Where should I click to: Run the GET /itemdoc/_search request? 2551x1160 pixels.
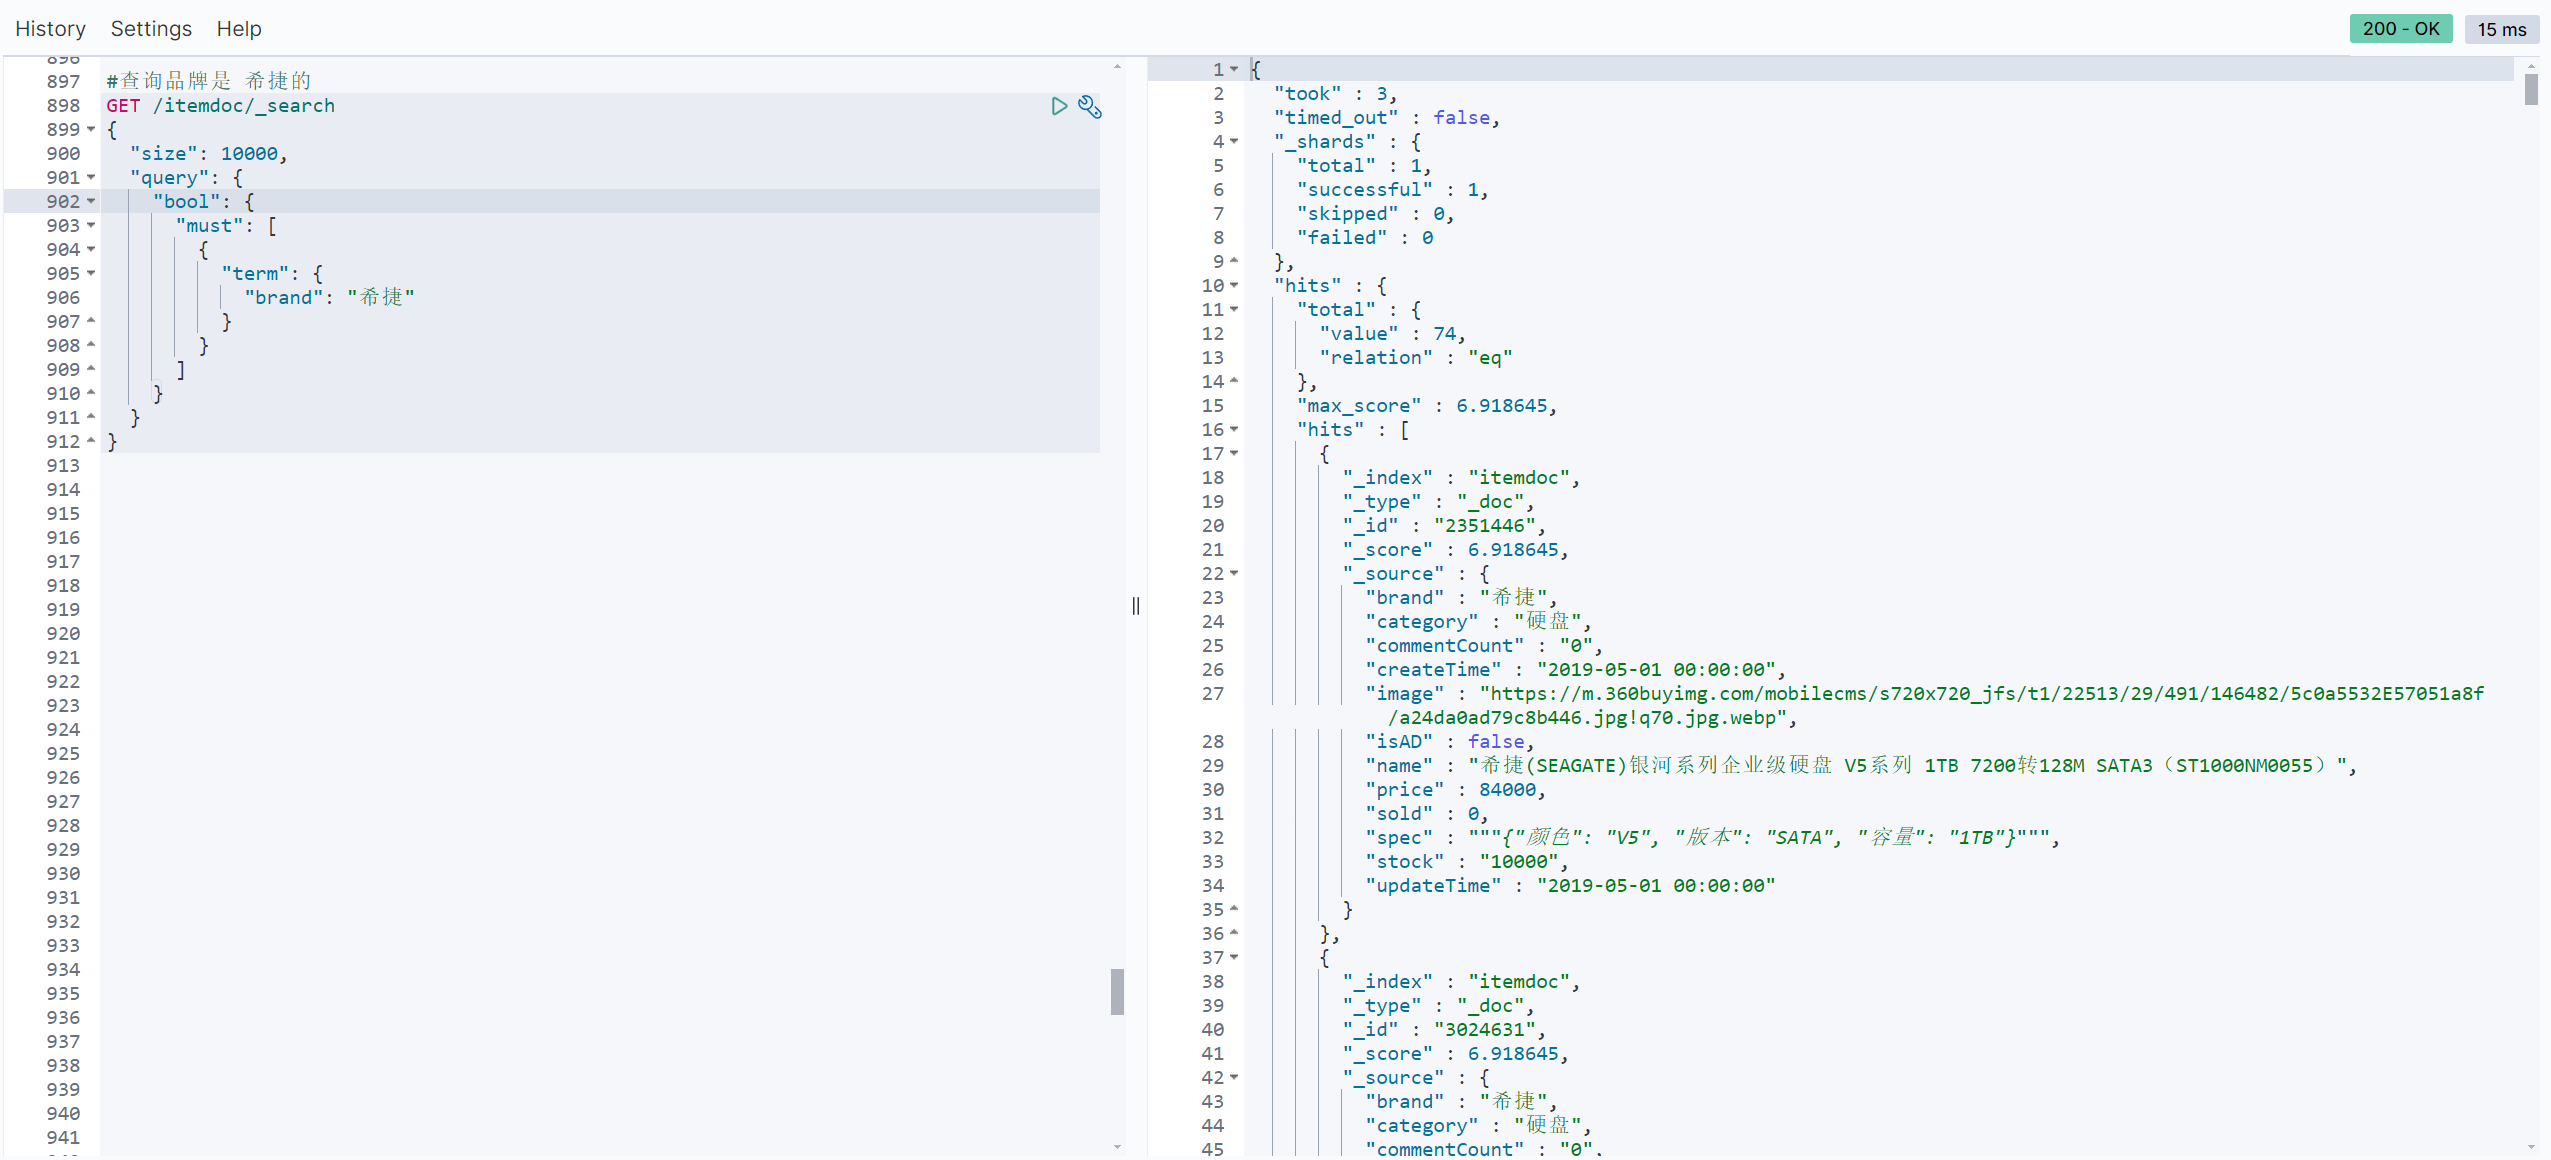tap(1059, 106)
